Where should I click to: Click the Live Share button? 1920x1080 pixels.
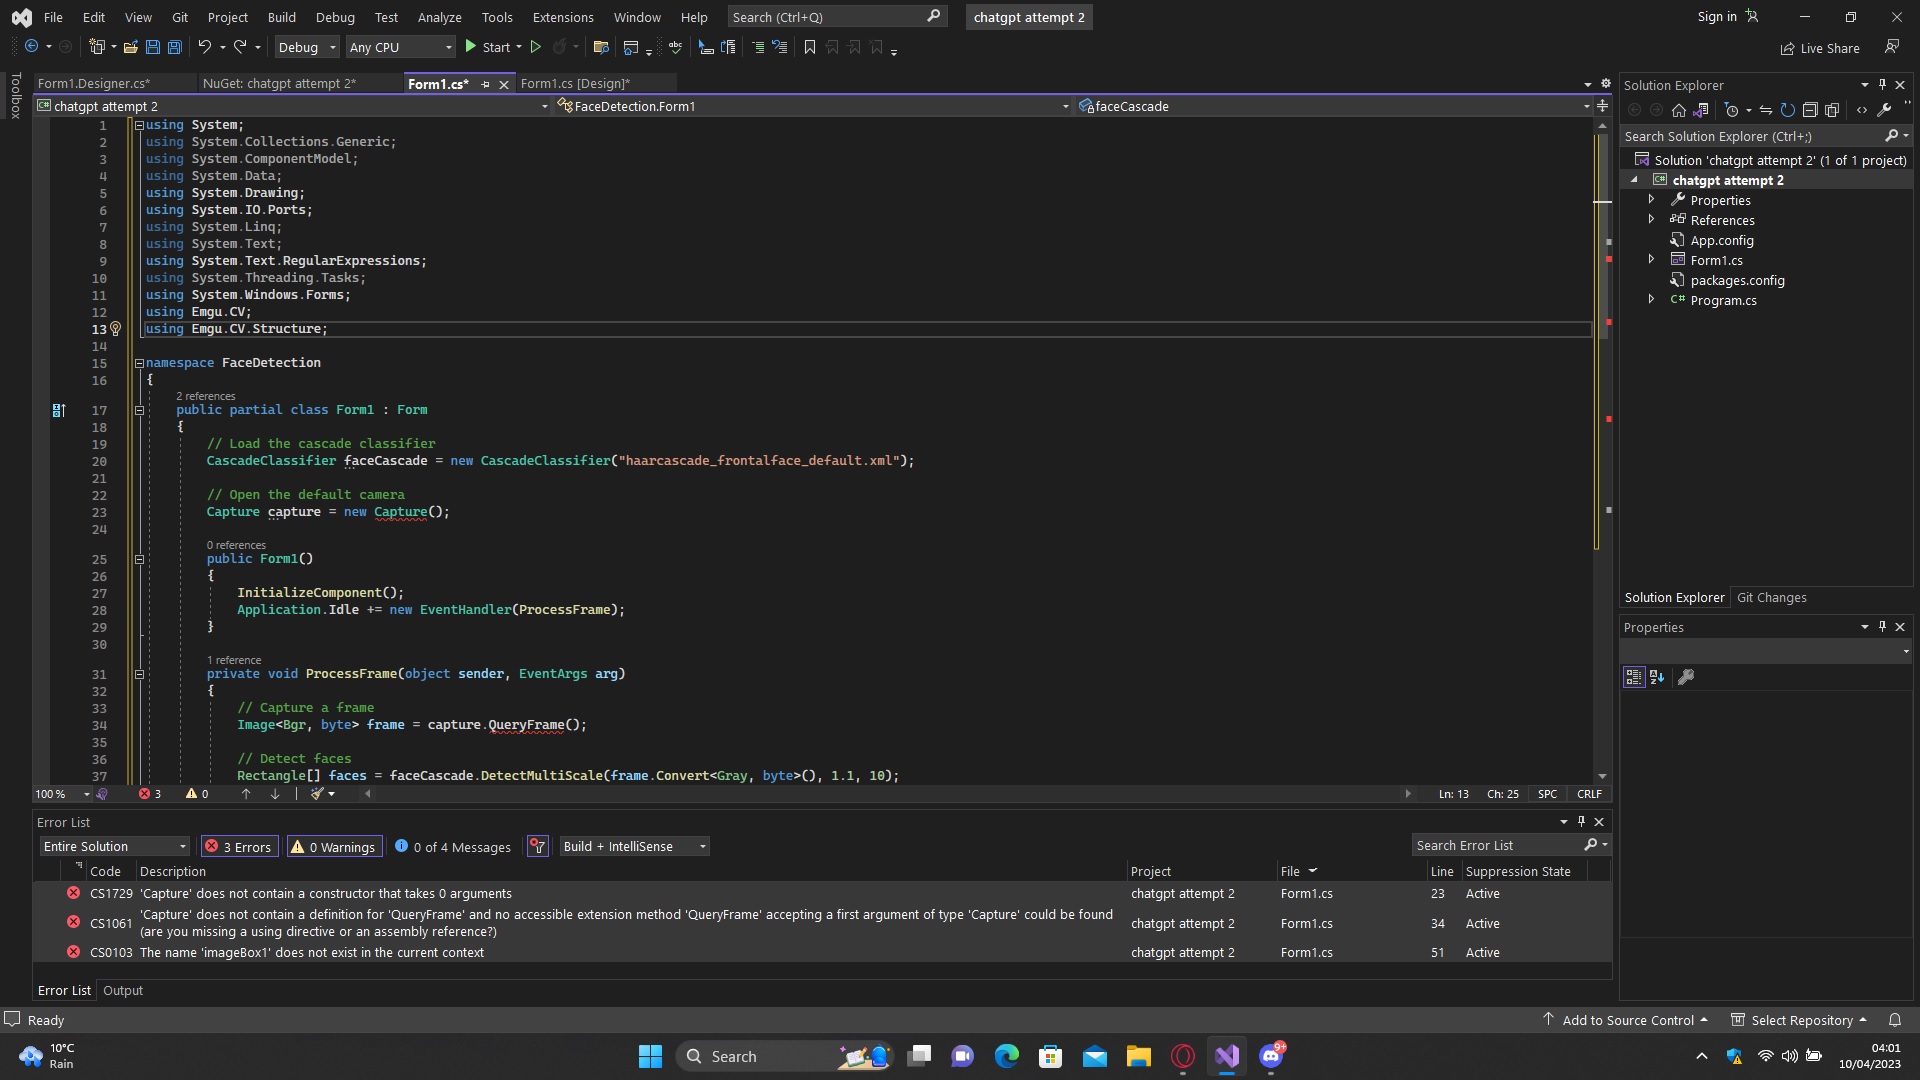click(1820, 48)
